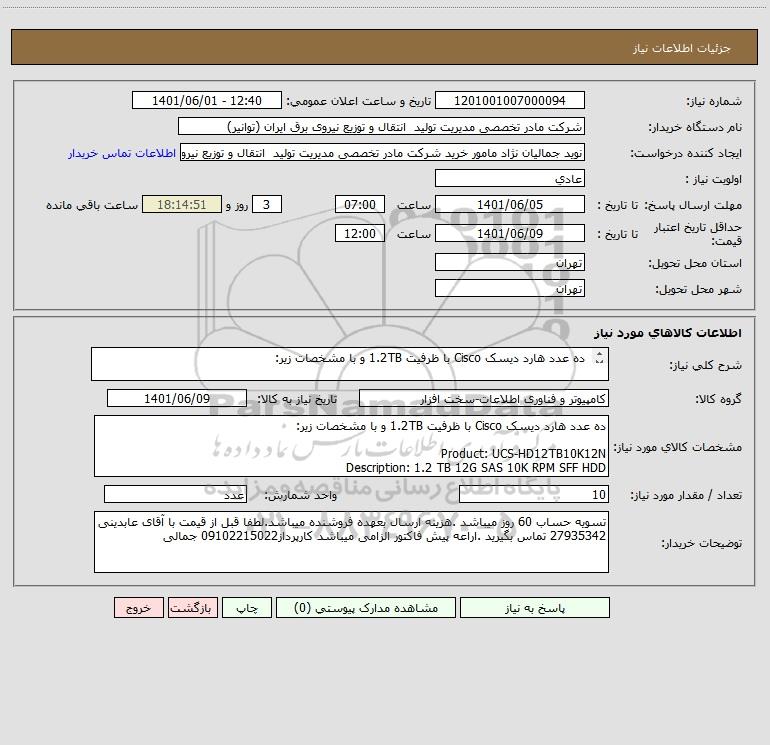Click the label شماره نیاز
Image resolution: width=770 pixels, height=745 pixels.
[714, 102]
